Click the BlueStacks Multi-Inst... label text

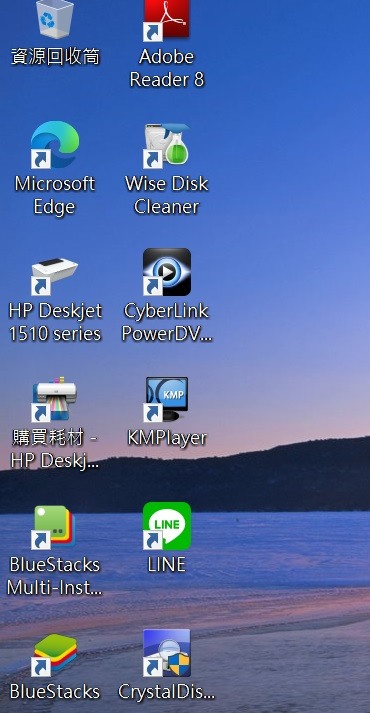55,577
